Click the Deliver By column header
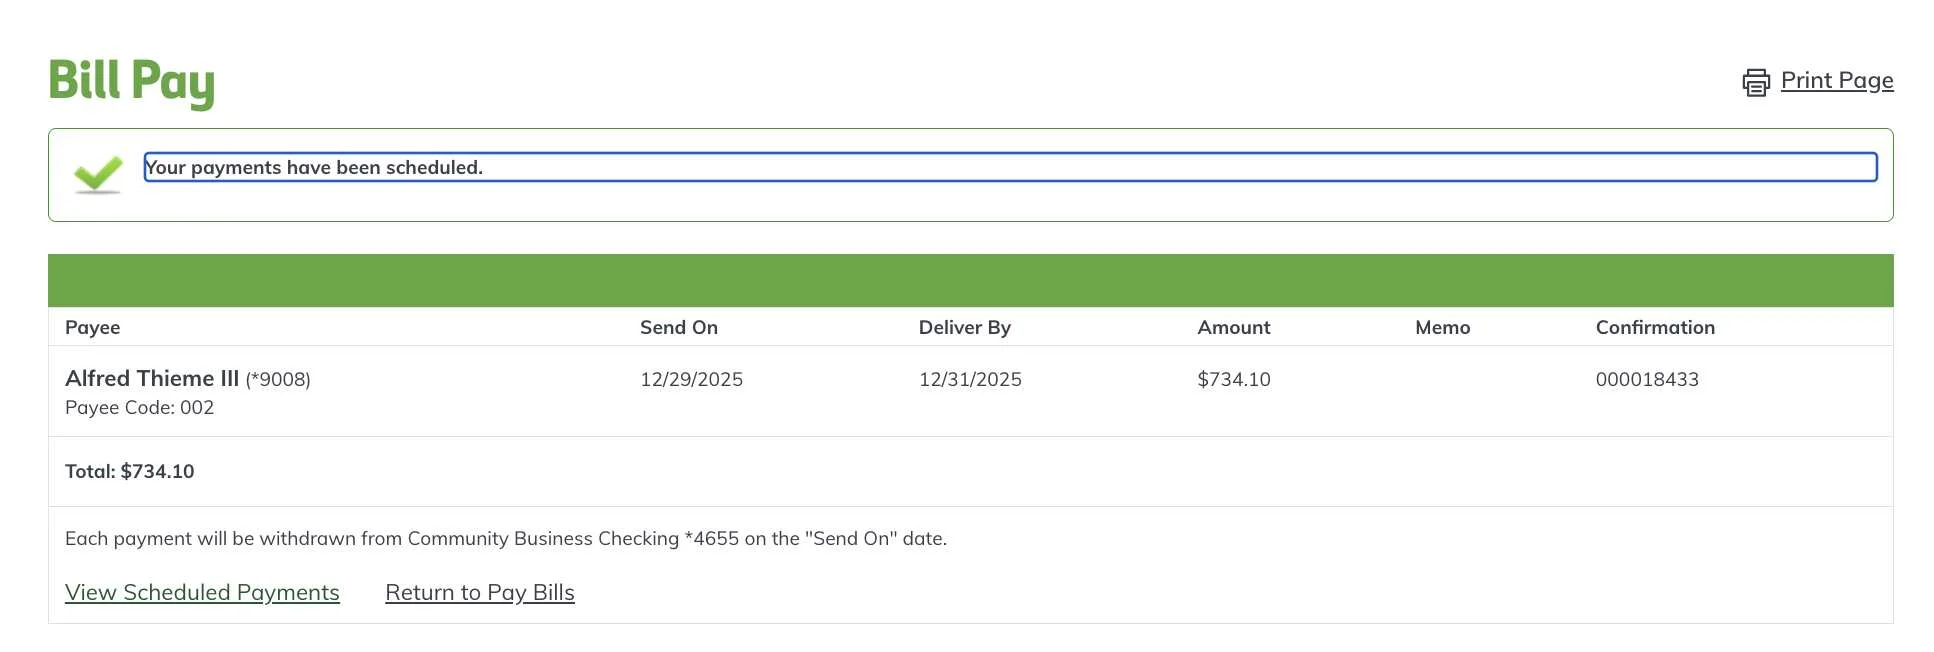1934x652 pixels. coord(964,327)
